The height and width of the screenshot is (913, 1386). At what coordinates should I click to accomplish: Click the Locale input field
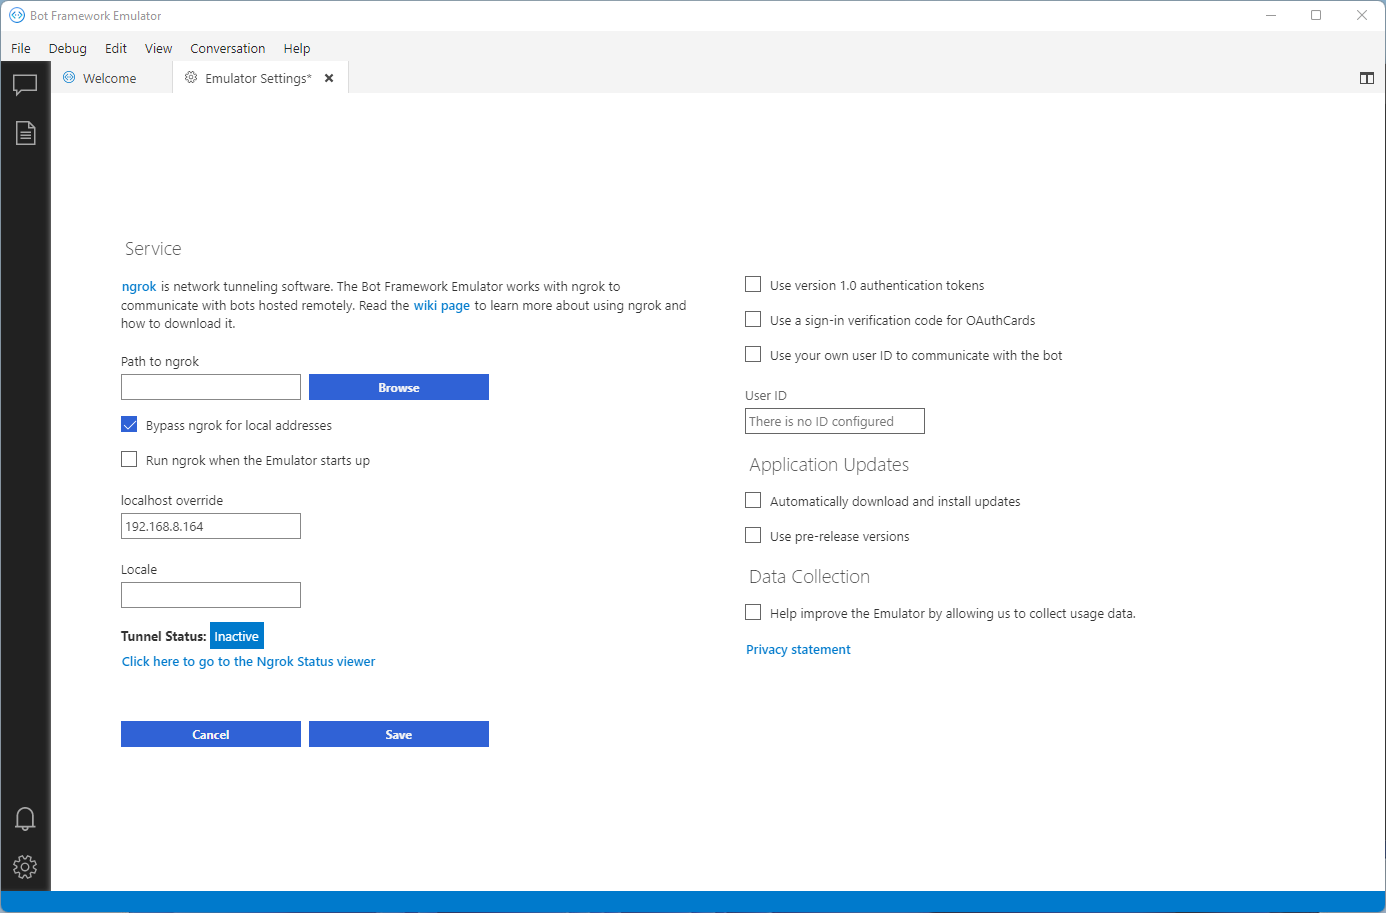point(211,595)
